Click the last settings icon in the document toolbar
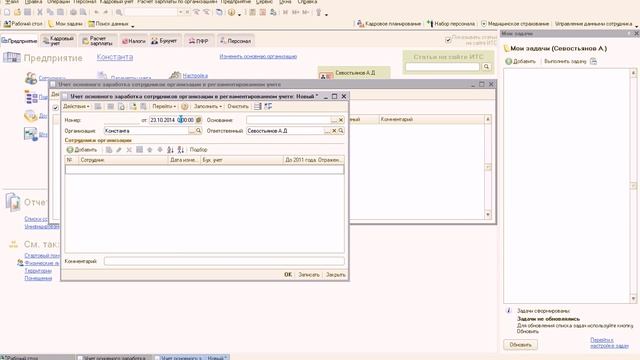This screenshot has width=640, height=360. (268, 107)
